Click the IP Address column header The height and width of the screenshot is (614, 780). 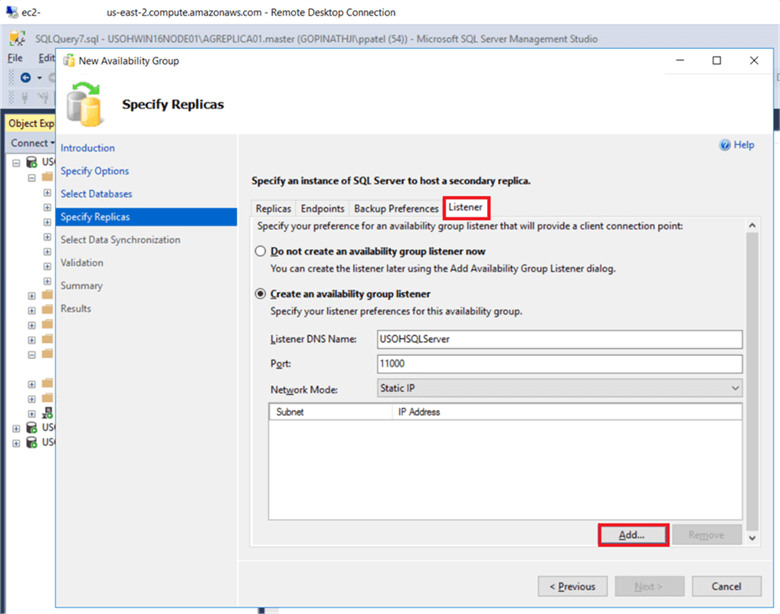567,412
